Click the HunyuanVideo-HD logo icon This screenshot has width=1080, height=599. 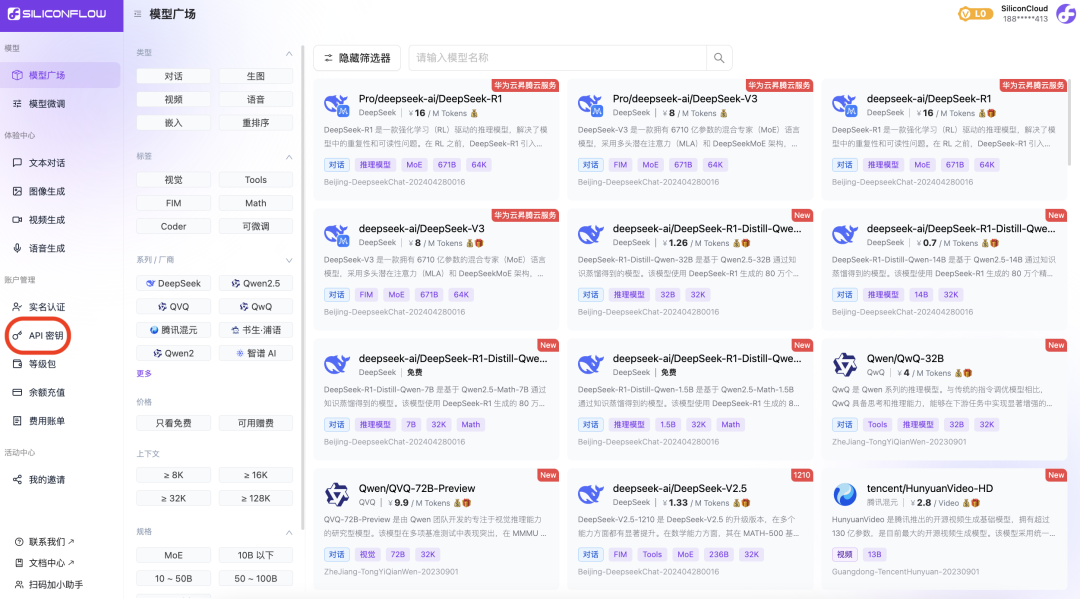coord(844,494)
